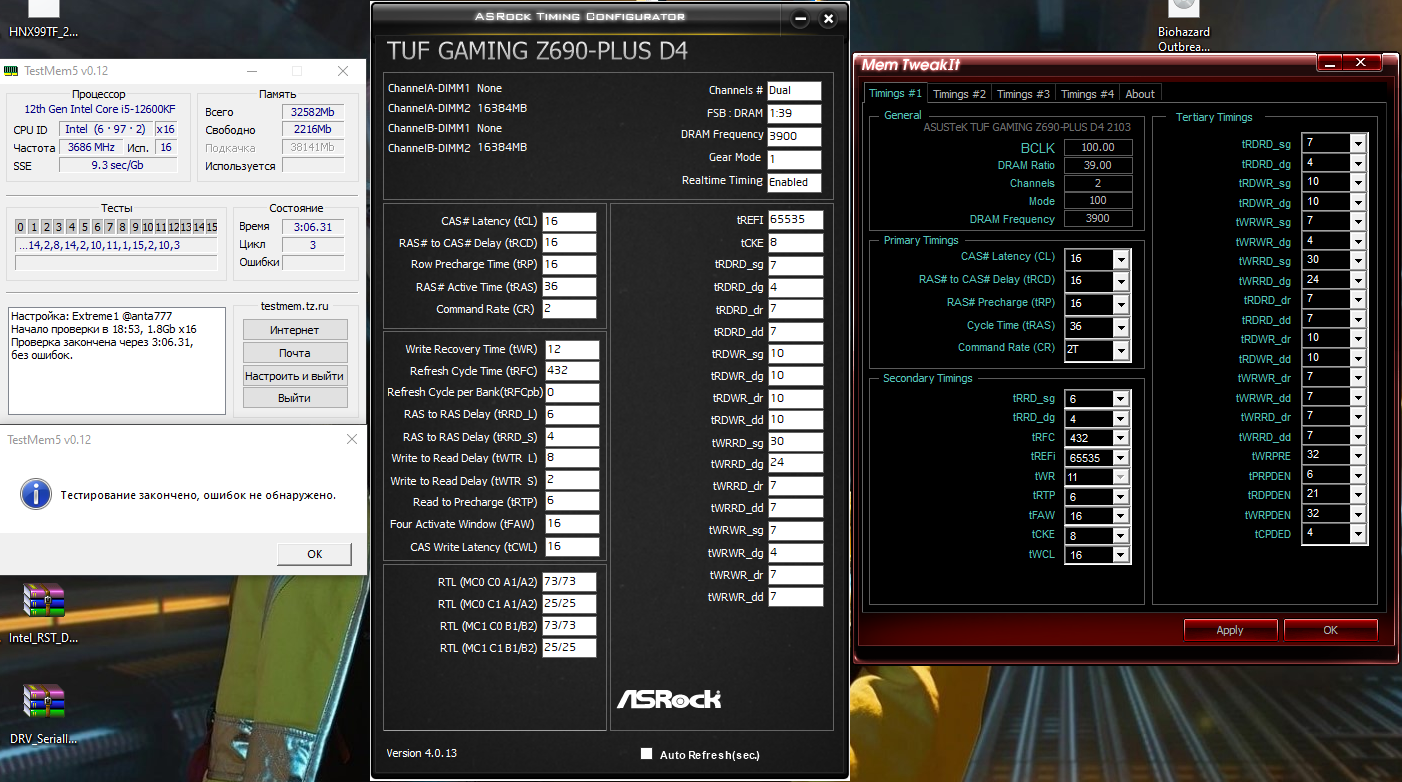Click the BCLK value field in Mem TweakIt
Viewport: 1402px width, 782px height.
[x=1099, y=147]
